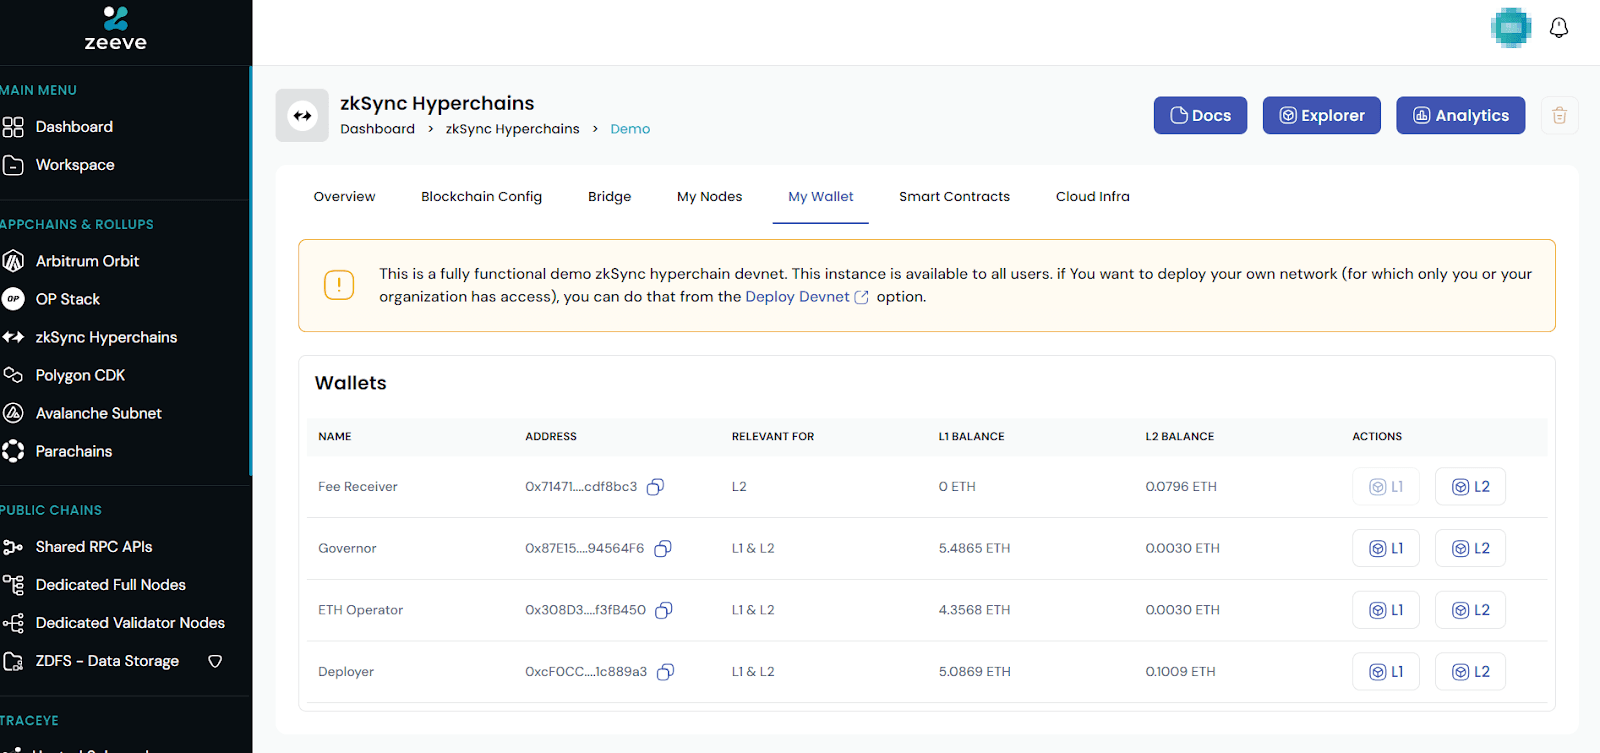The height and width of the screenshot is (753, 1600).
Task: Click the Governor name cell
Action: pos(347,549)
